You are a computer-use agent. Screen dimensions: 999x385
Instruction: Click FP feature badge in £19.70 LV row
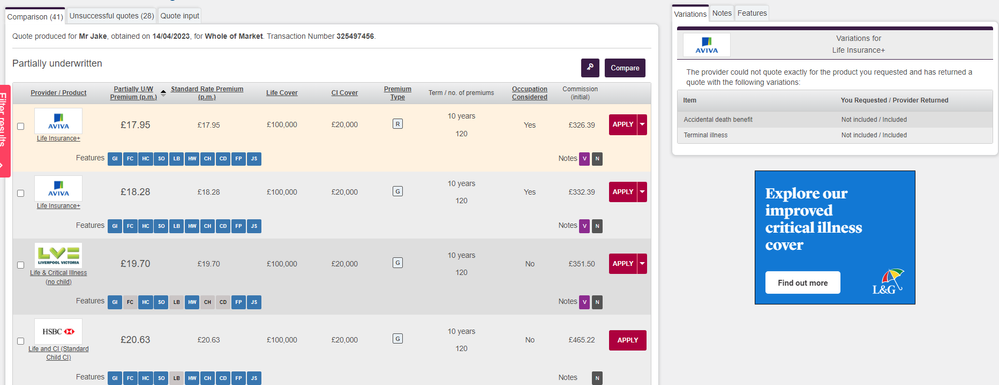coord(239,301)
